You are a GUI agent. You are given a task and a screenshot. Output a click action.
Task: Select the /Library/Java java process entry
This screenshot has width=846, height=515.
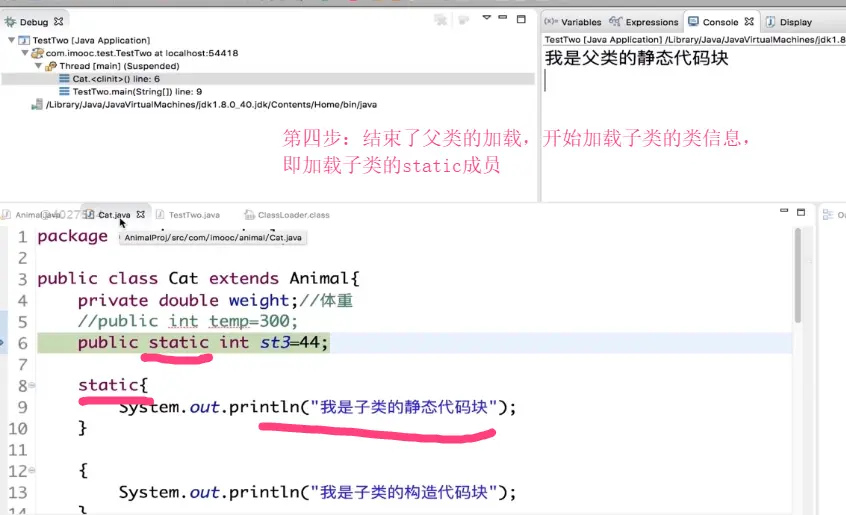(x=211, y=105)
